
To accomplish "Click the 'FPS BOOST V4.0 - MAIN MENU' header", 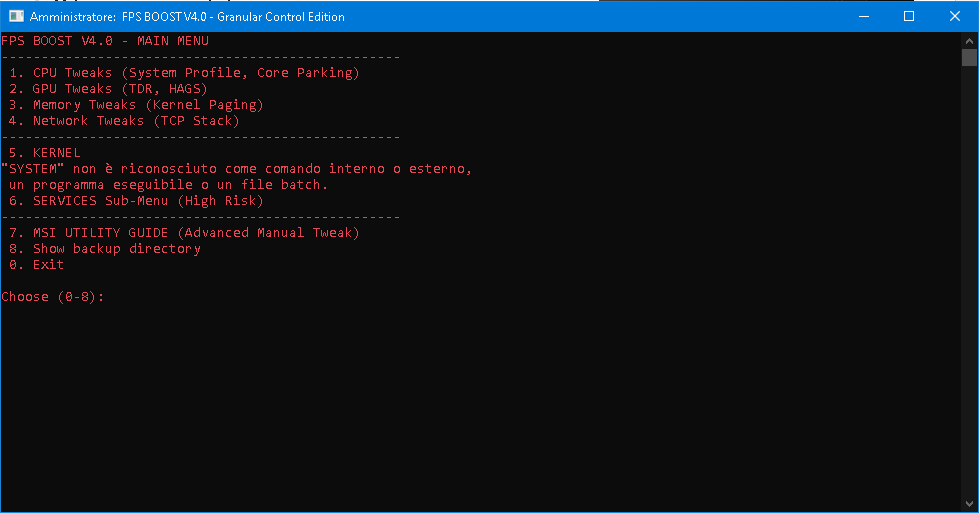I will 105,41.
